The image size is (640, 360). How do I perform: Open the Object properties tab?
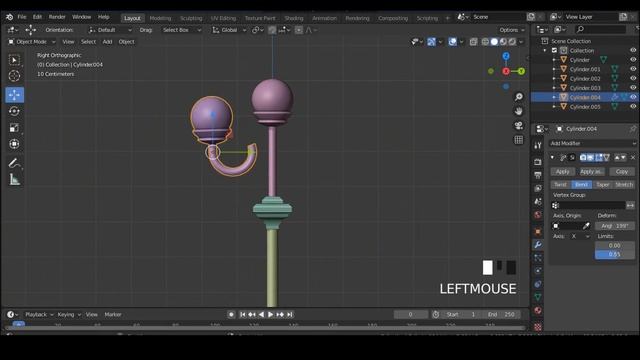pos(538,231)
